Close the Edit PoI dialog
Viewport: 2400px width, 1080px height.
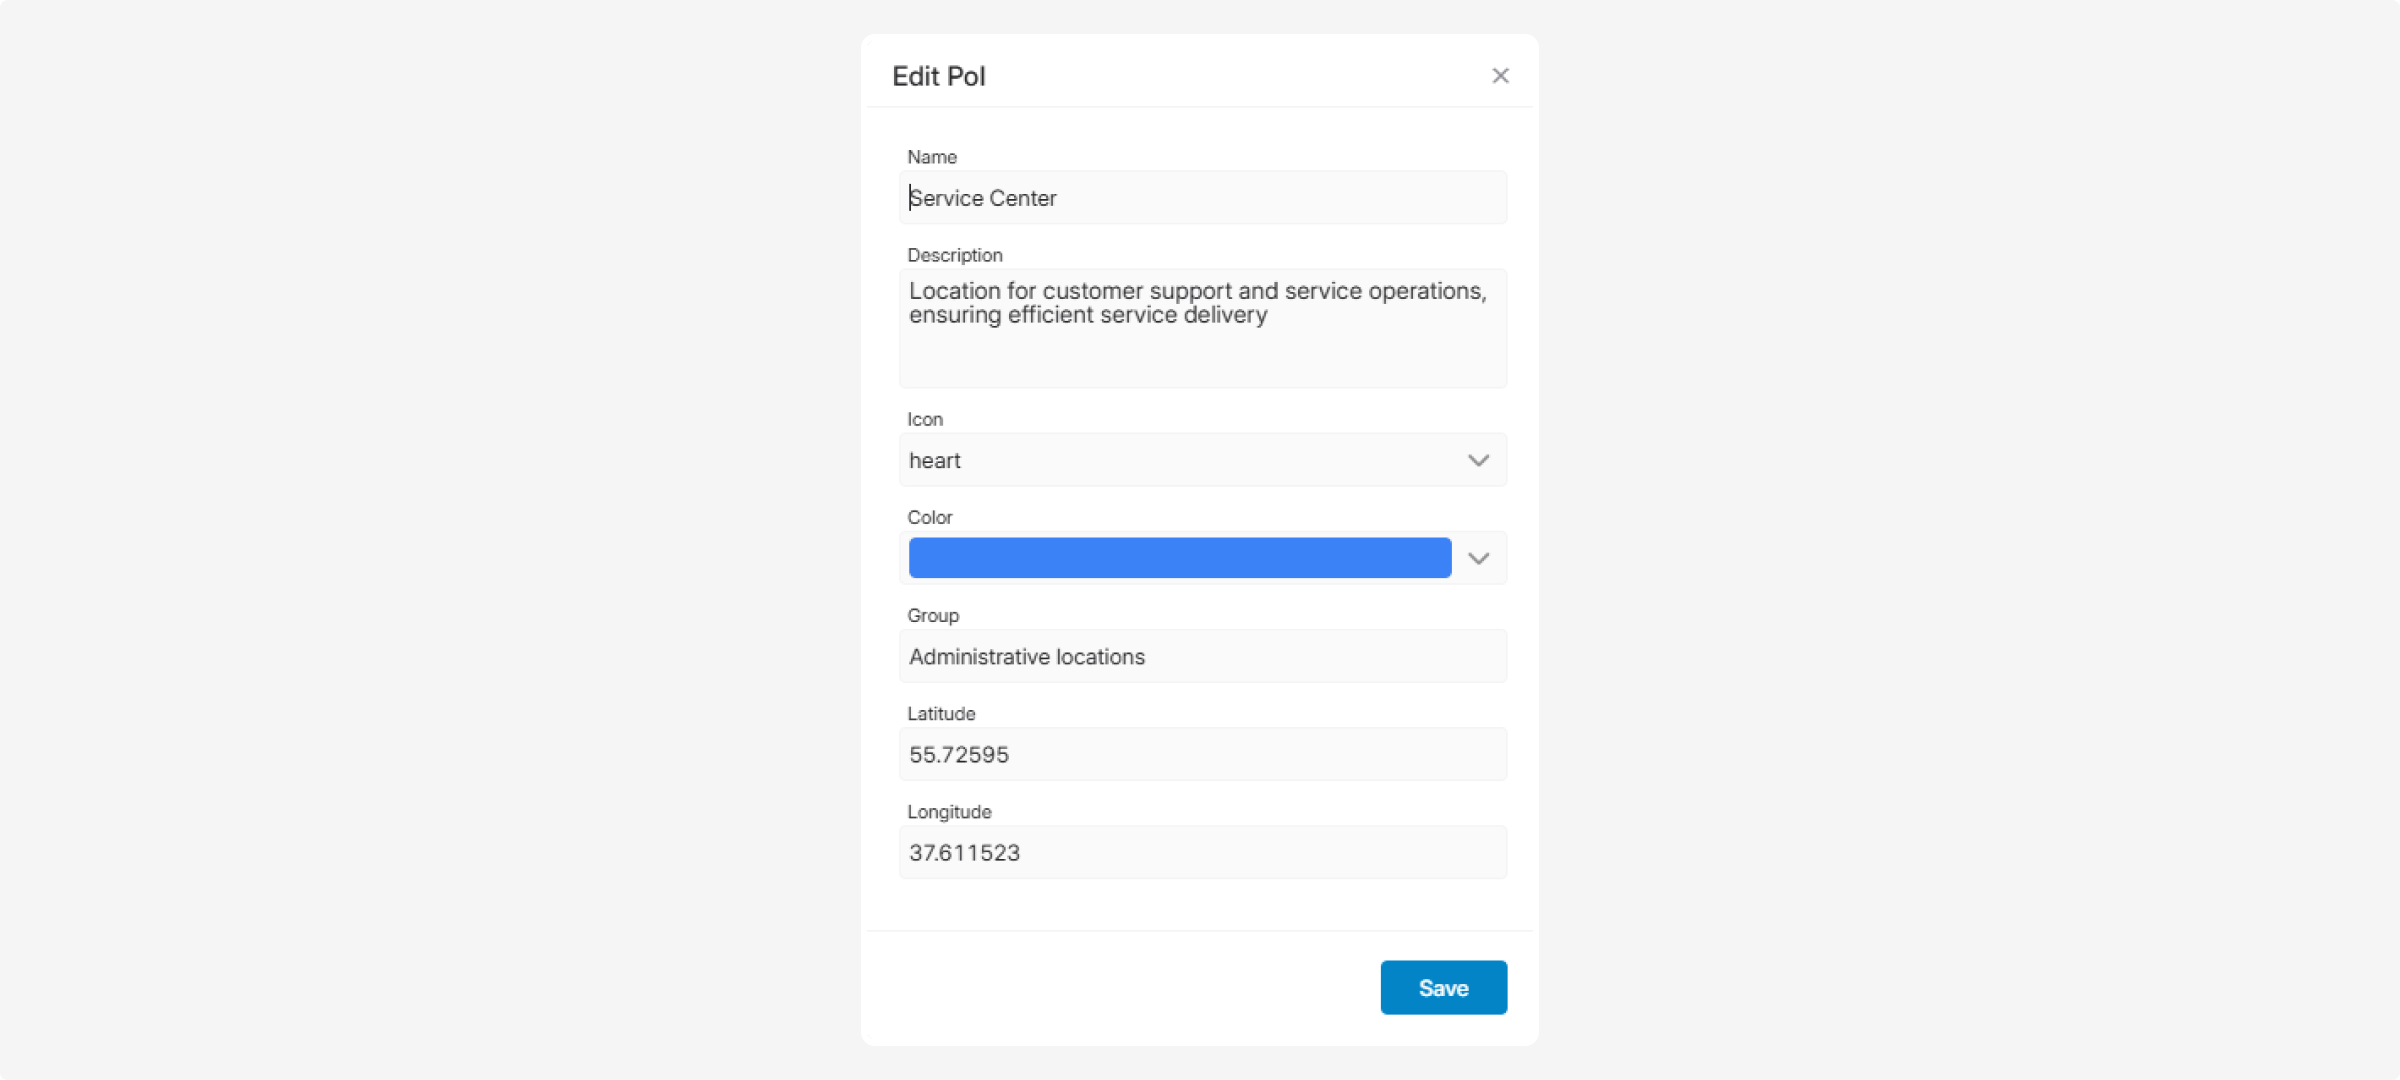(x=1500, y=76)
